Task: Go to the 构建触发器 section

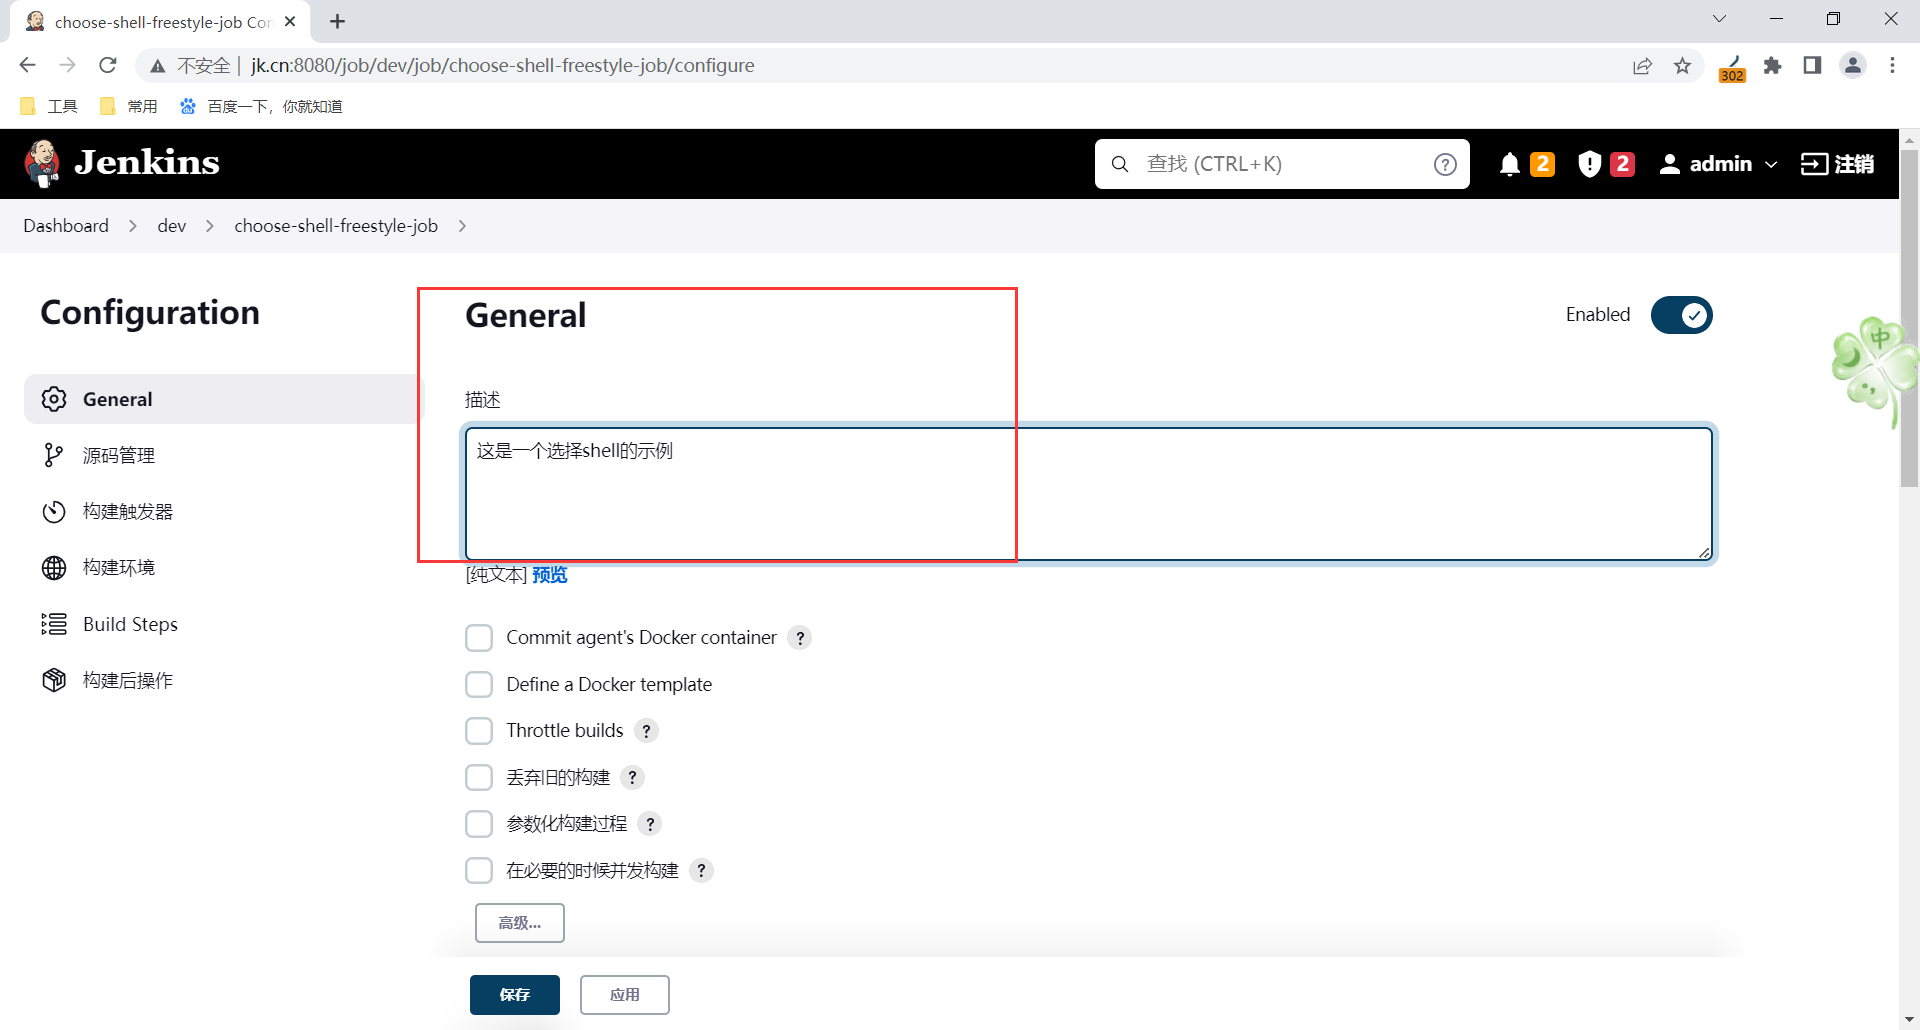Action: pos(224,512)
